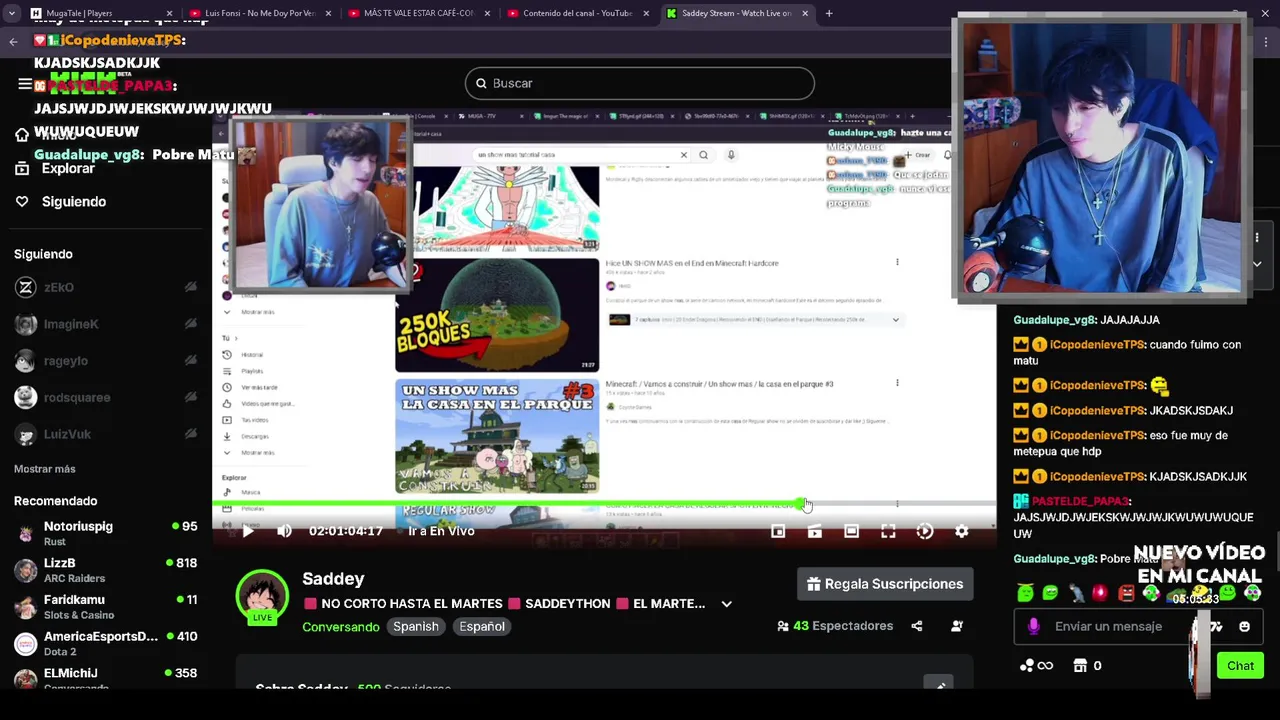This screenshot has height=720, width=1280.
Task: Open the hamburger menu beside the Kick logo
Action: [x=25, y=84]
